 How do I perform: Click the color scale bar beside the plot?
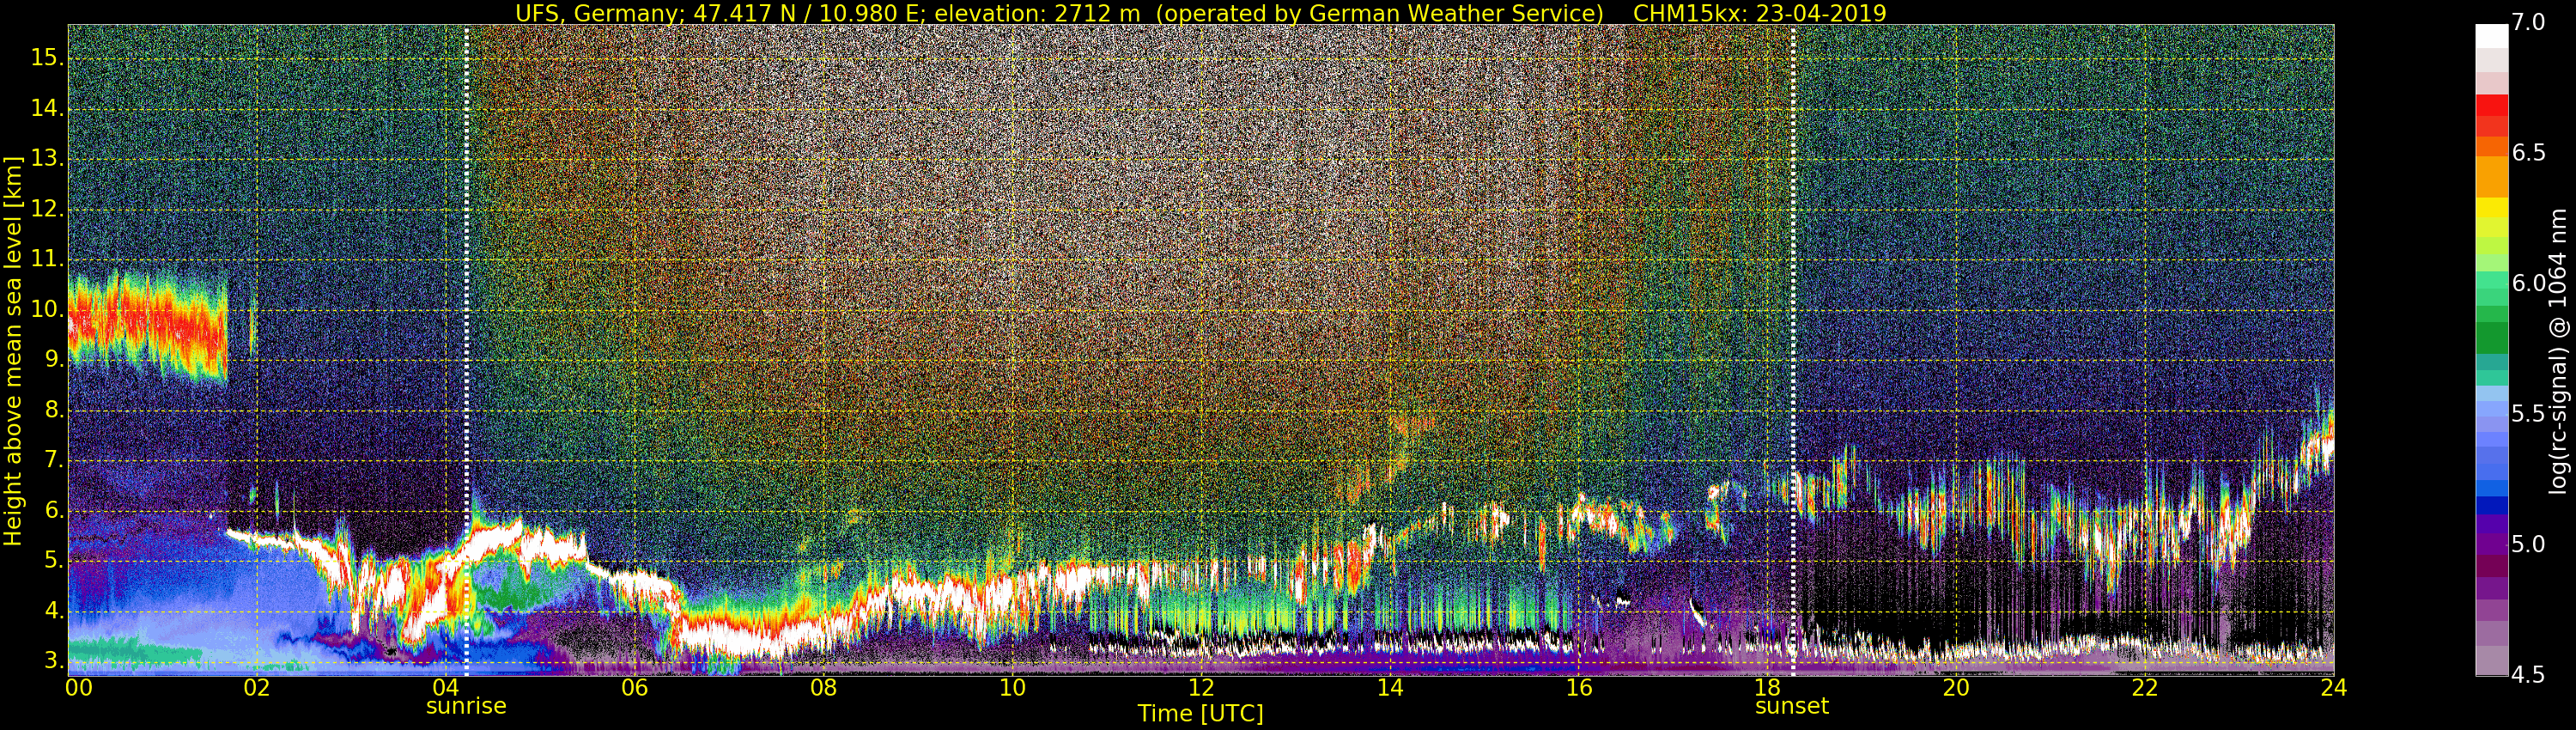[2491, 350]
